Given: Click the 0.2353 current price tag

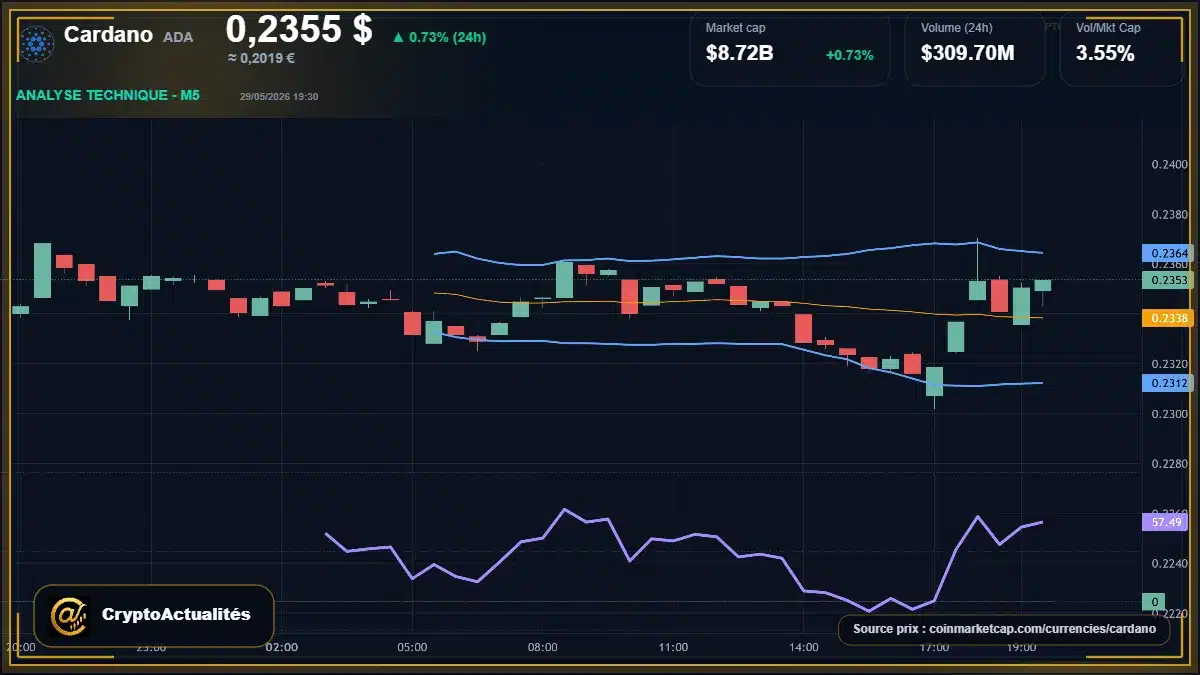Looking at the screenshot, I should 1167,280.
